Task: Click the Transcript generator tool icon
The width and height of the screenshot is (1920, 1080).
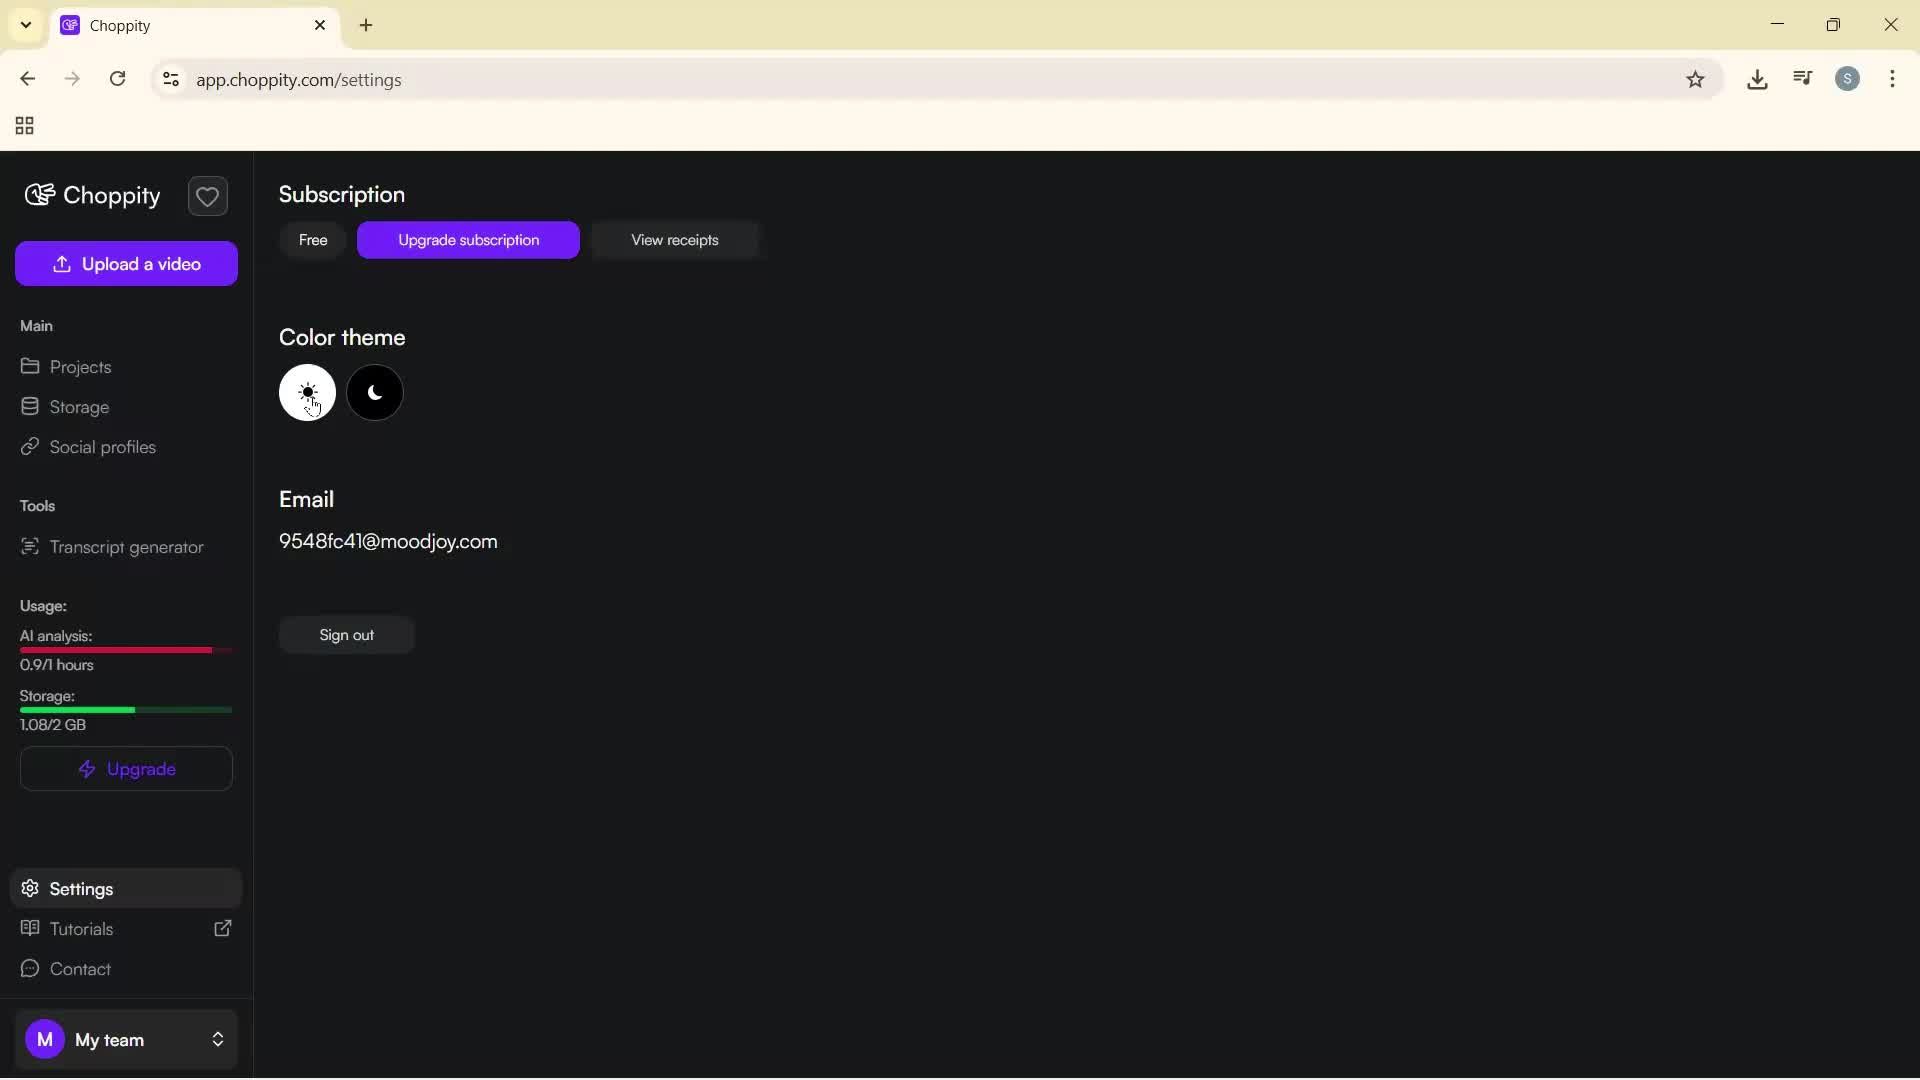Action: [x=31, y=547]
